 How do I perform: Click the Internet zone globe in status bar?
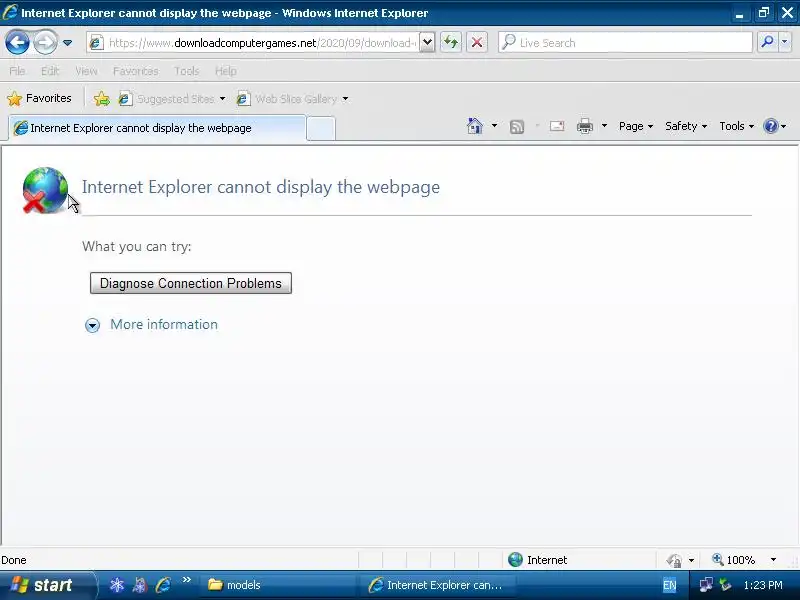[515, 560]
